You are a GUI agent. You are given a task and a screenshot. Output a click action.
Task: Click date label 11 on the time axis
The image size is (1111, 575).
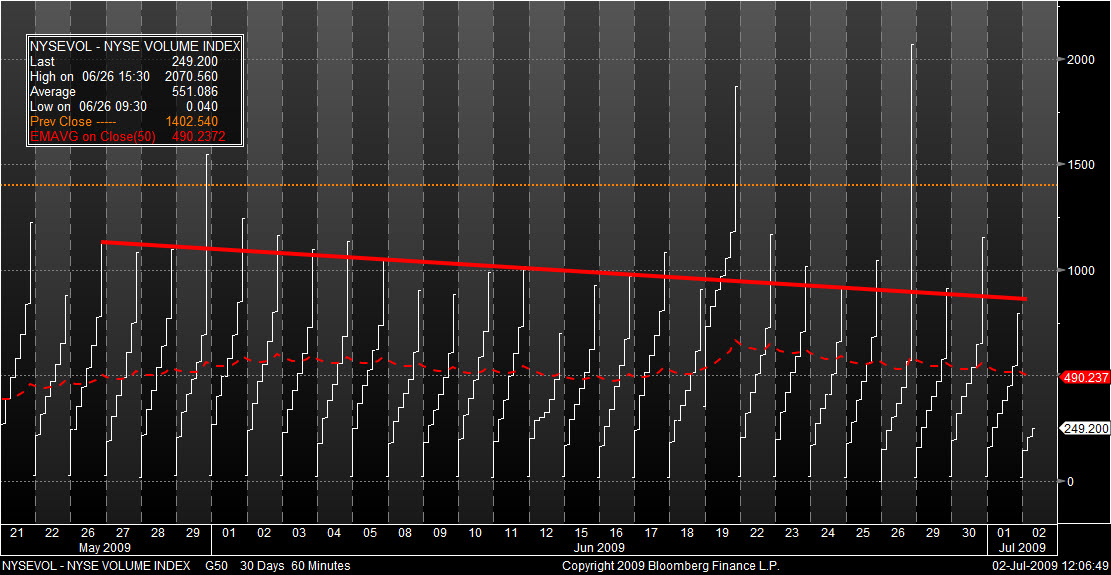[510, 532]
